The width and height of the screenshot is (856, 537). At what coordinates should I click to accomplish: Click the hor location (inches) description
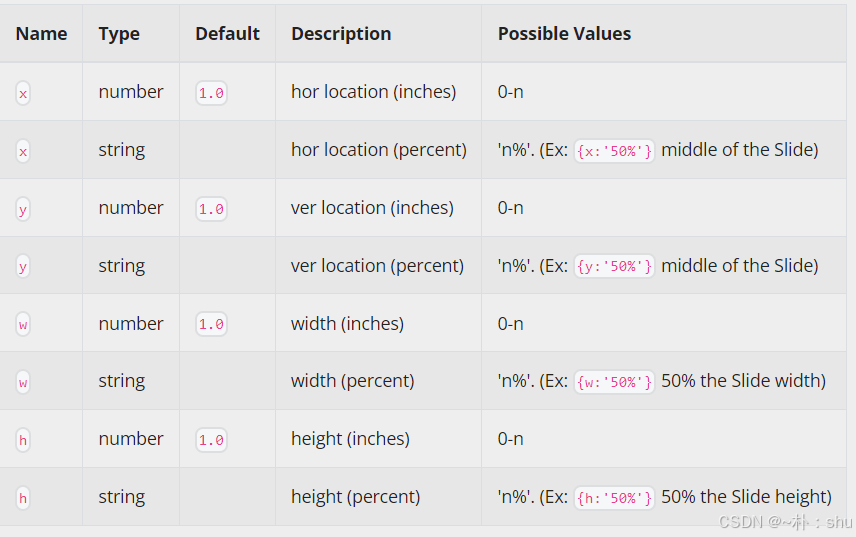coord(373,92)
